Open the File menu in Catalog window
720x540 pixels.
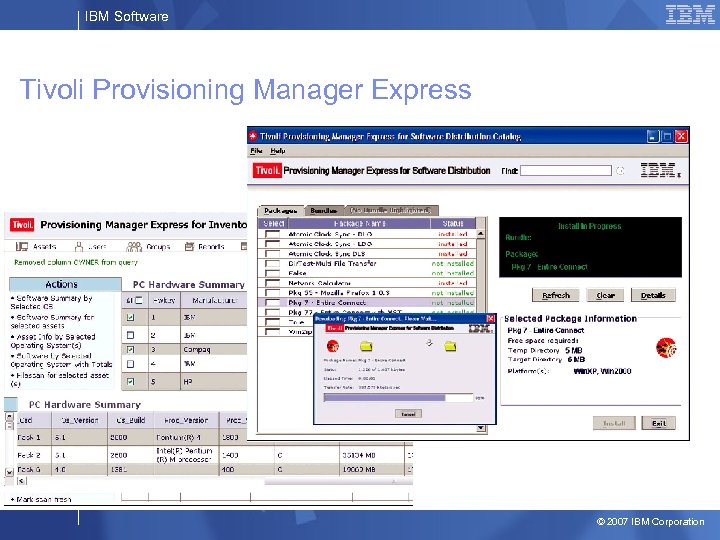256,151
